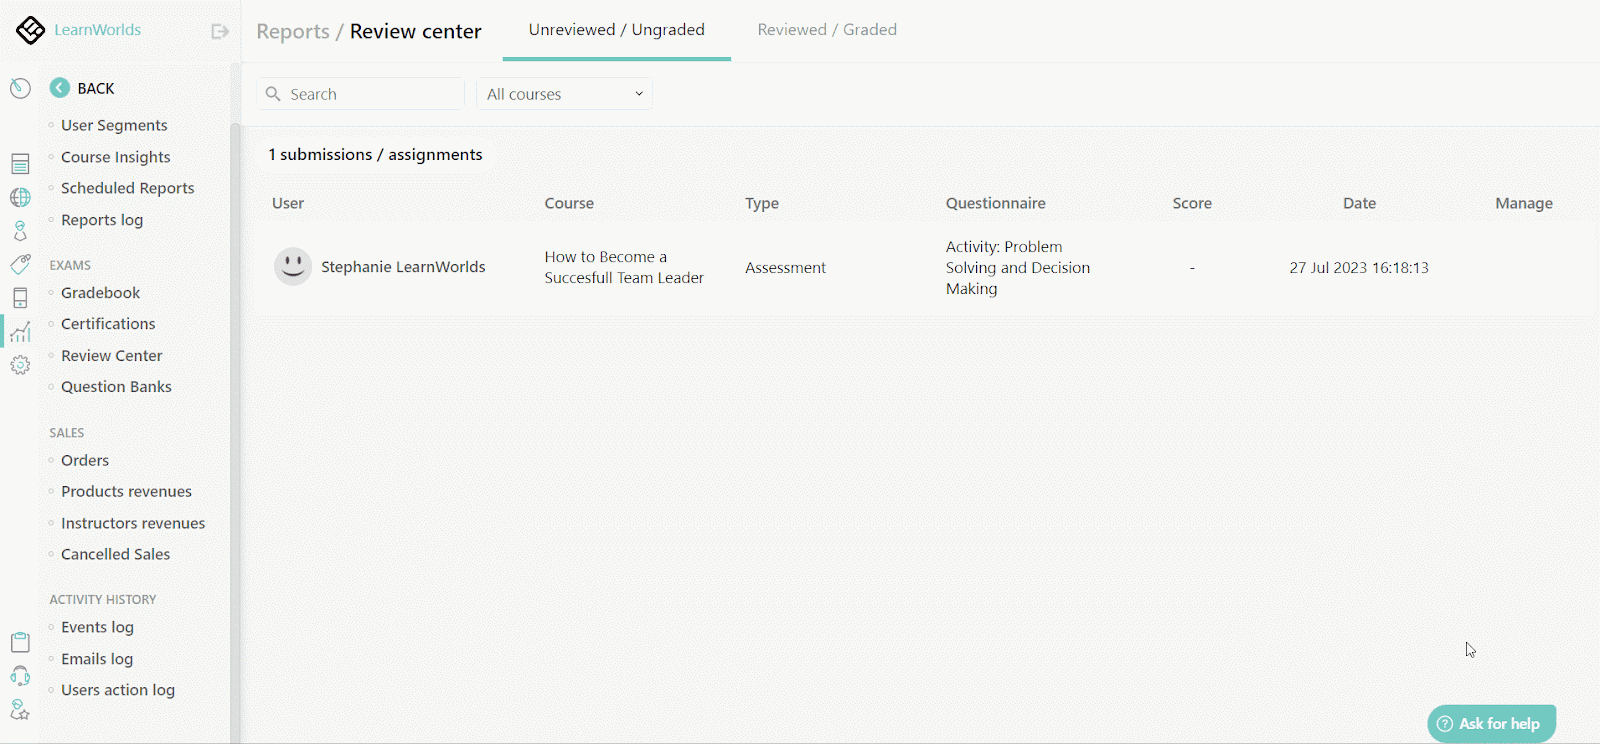Open Course Insights report

click(x=115, y=157)
